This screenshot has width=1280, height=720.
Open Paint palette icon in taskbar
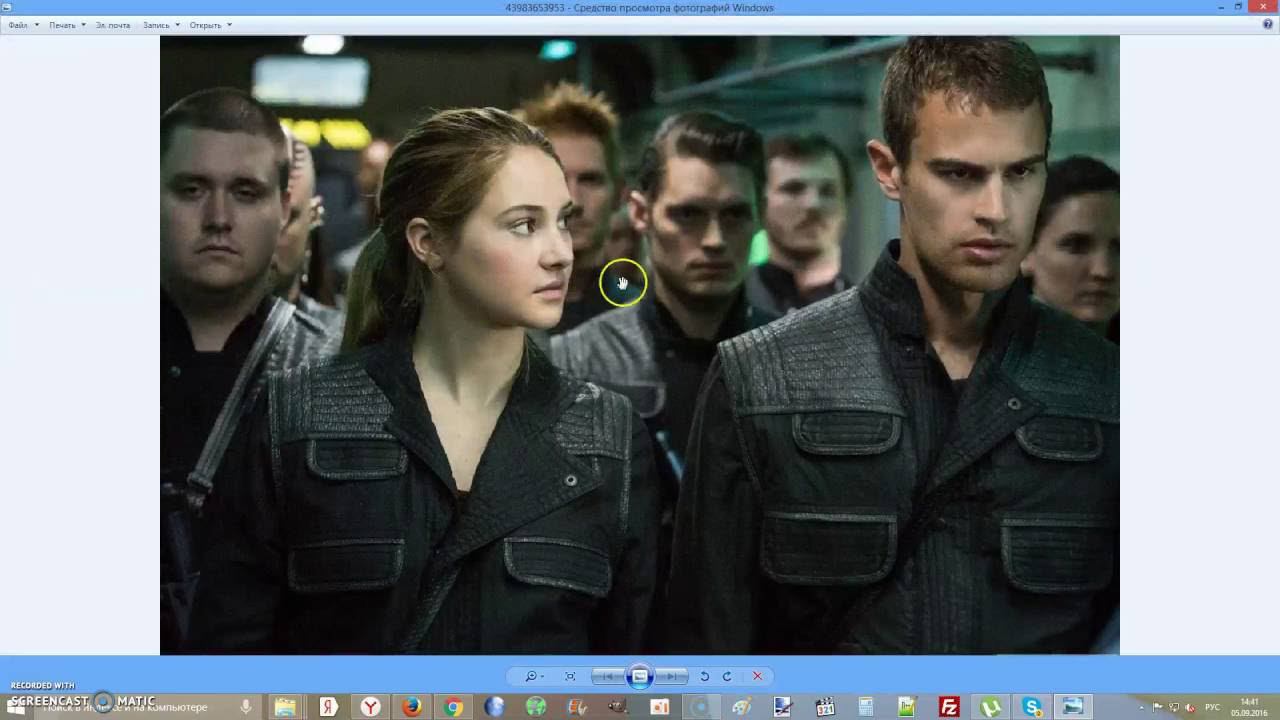pyautogui.click(x=742, y=707)
